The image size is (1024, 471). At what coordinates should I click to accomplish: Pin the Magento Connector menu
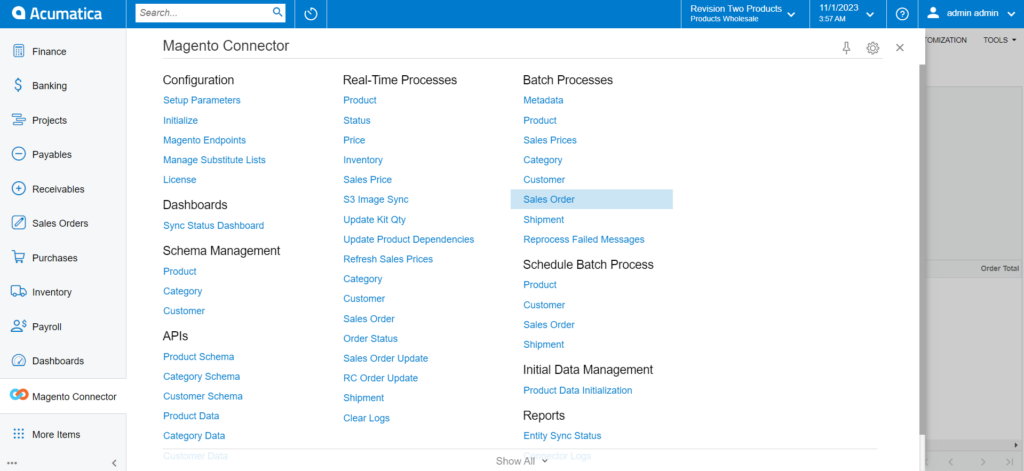point(846,48)
